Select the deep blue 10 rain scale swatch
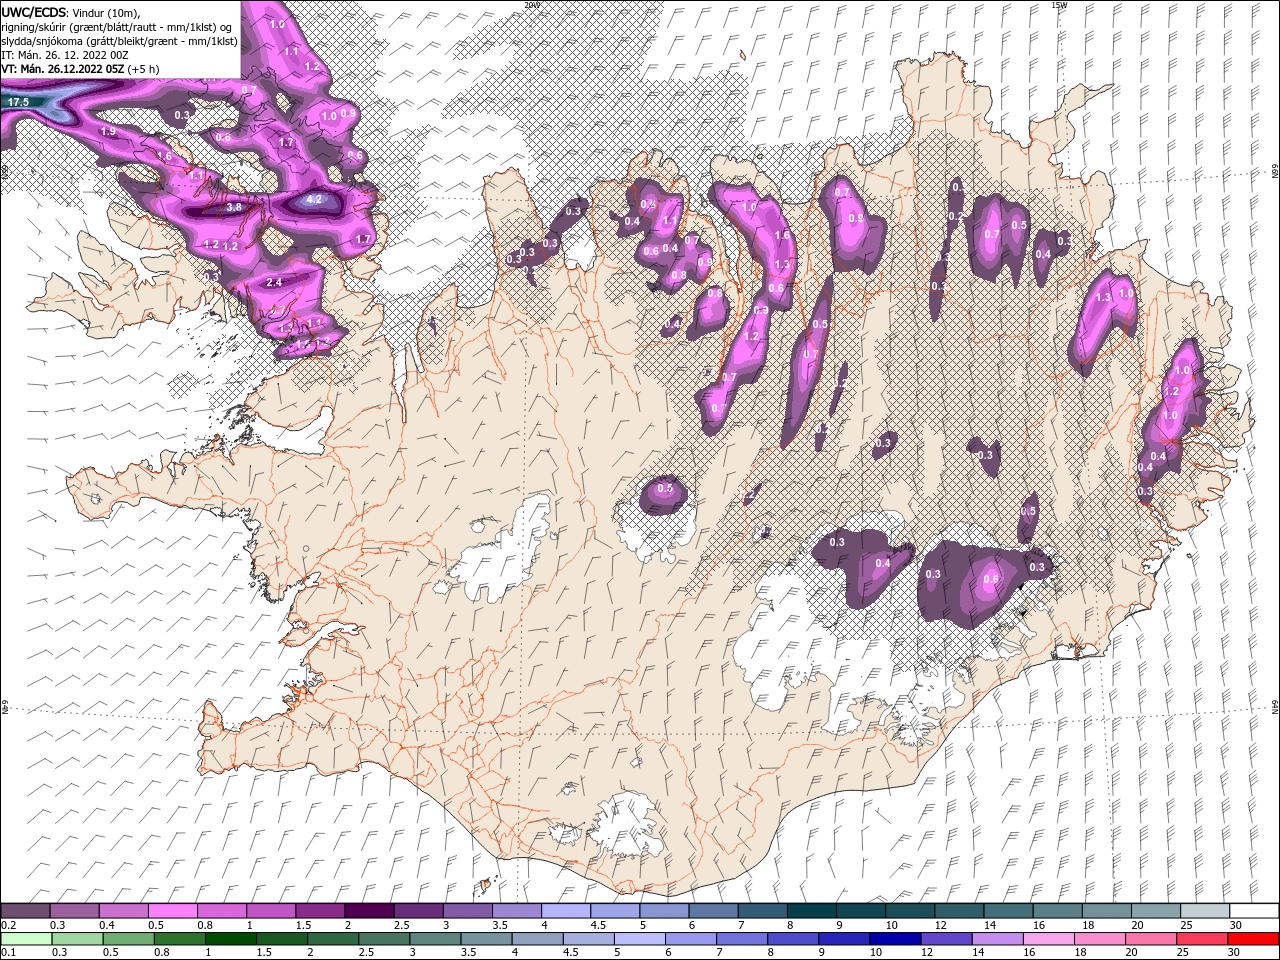Image resolution: width=1280 pixels, height=960 pixels. 894,939
